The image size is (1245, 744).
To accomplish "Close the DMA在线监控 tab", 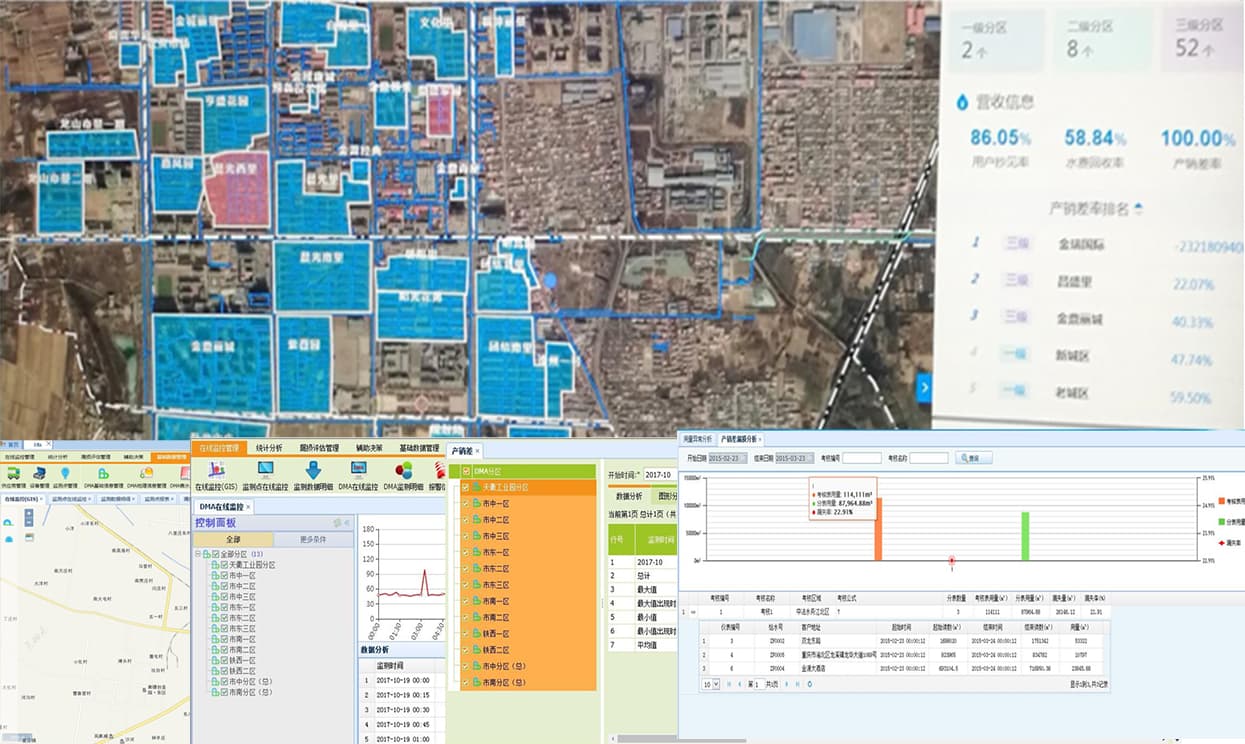I will coord(248,507).
